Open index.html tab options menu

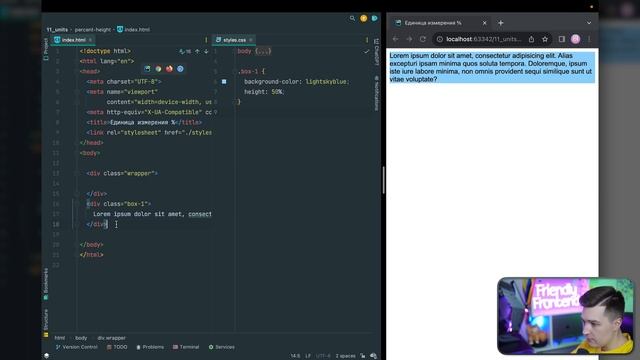coord(206,40)
